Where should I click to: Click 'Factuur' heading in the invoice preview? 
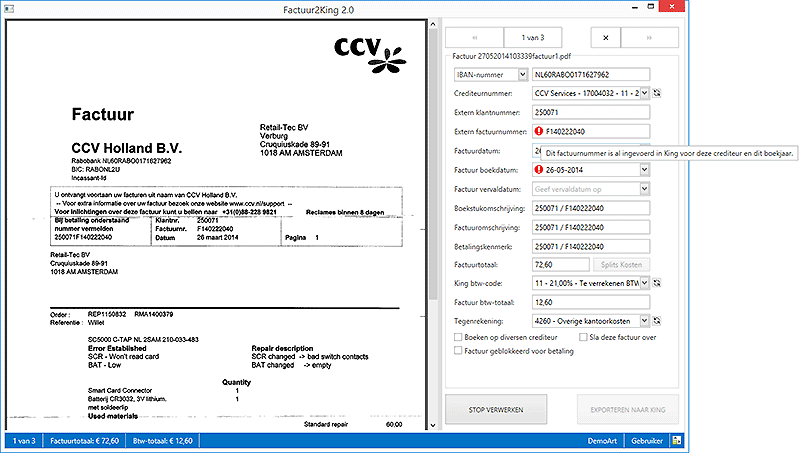pyautogui.click(x=103, y=114)
